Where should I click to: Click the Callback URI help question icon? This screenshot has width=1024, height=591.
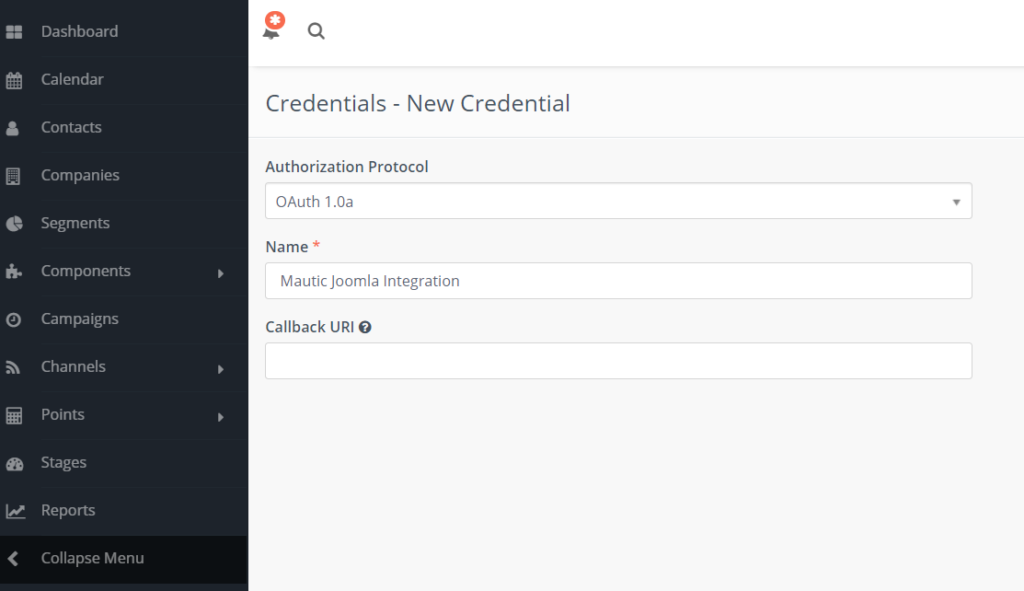coord(365,327)
